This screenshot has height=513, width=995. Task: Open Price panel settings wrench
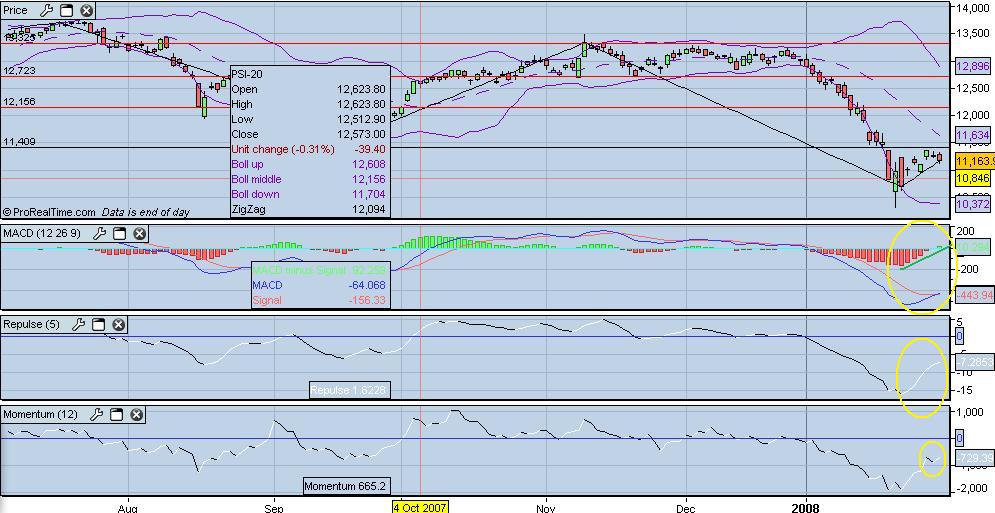tap(46, 10)
